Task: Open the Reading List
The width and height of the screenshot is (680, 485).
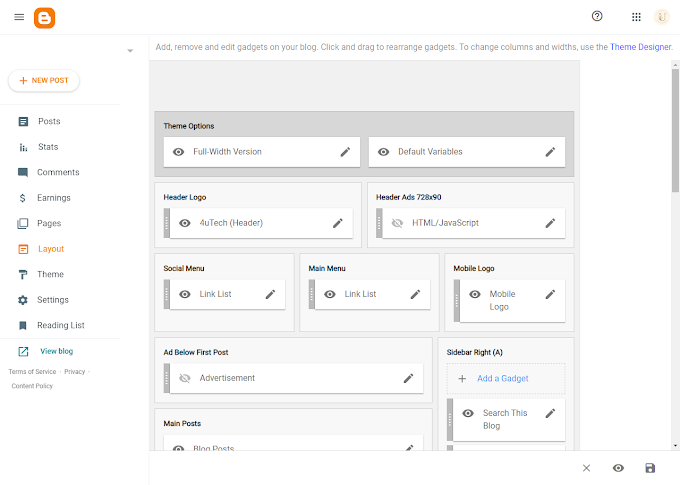Action: click(x=61, y=325)
